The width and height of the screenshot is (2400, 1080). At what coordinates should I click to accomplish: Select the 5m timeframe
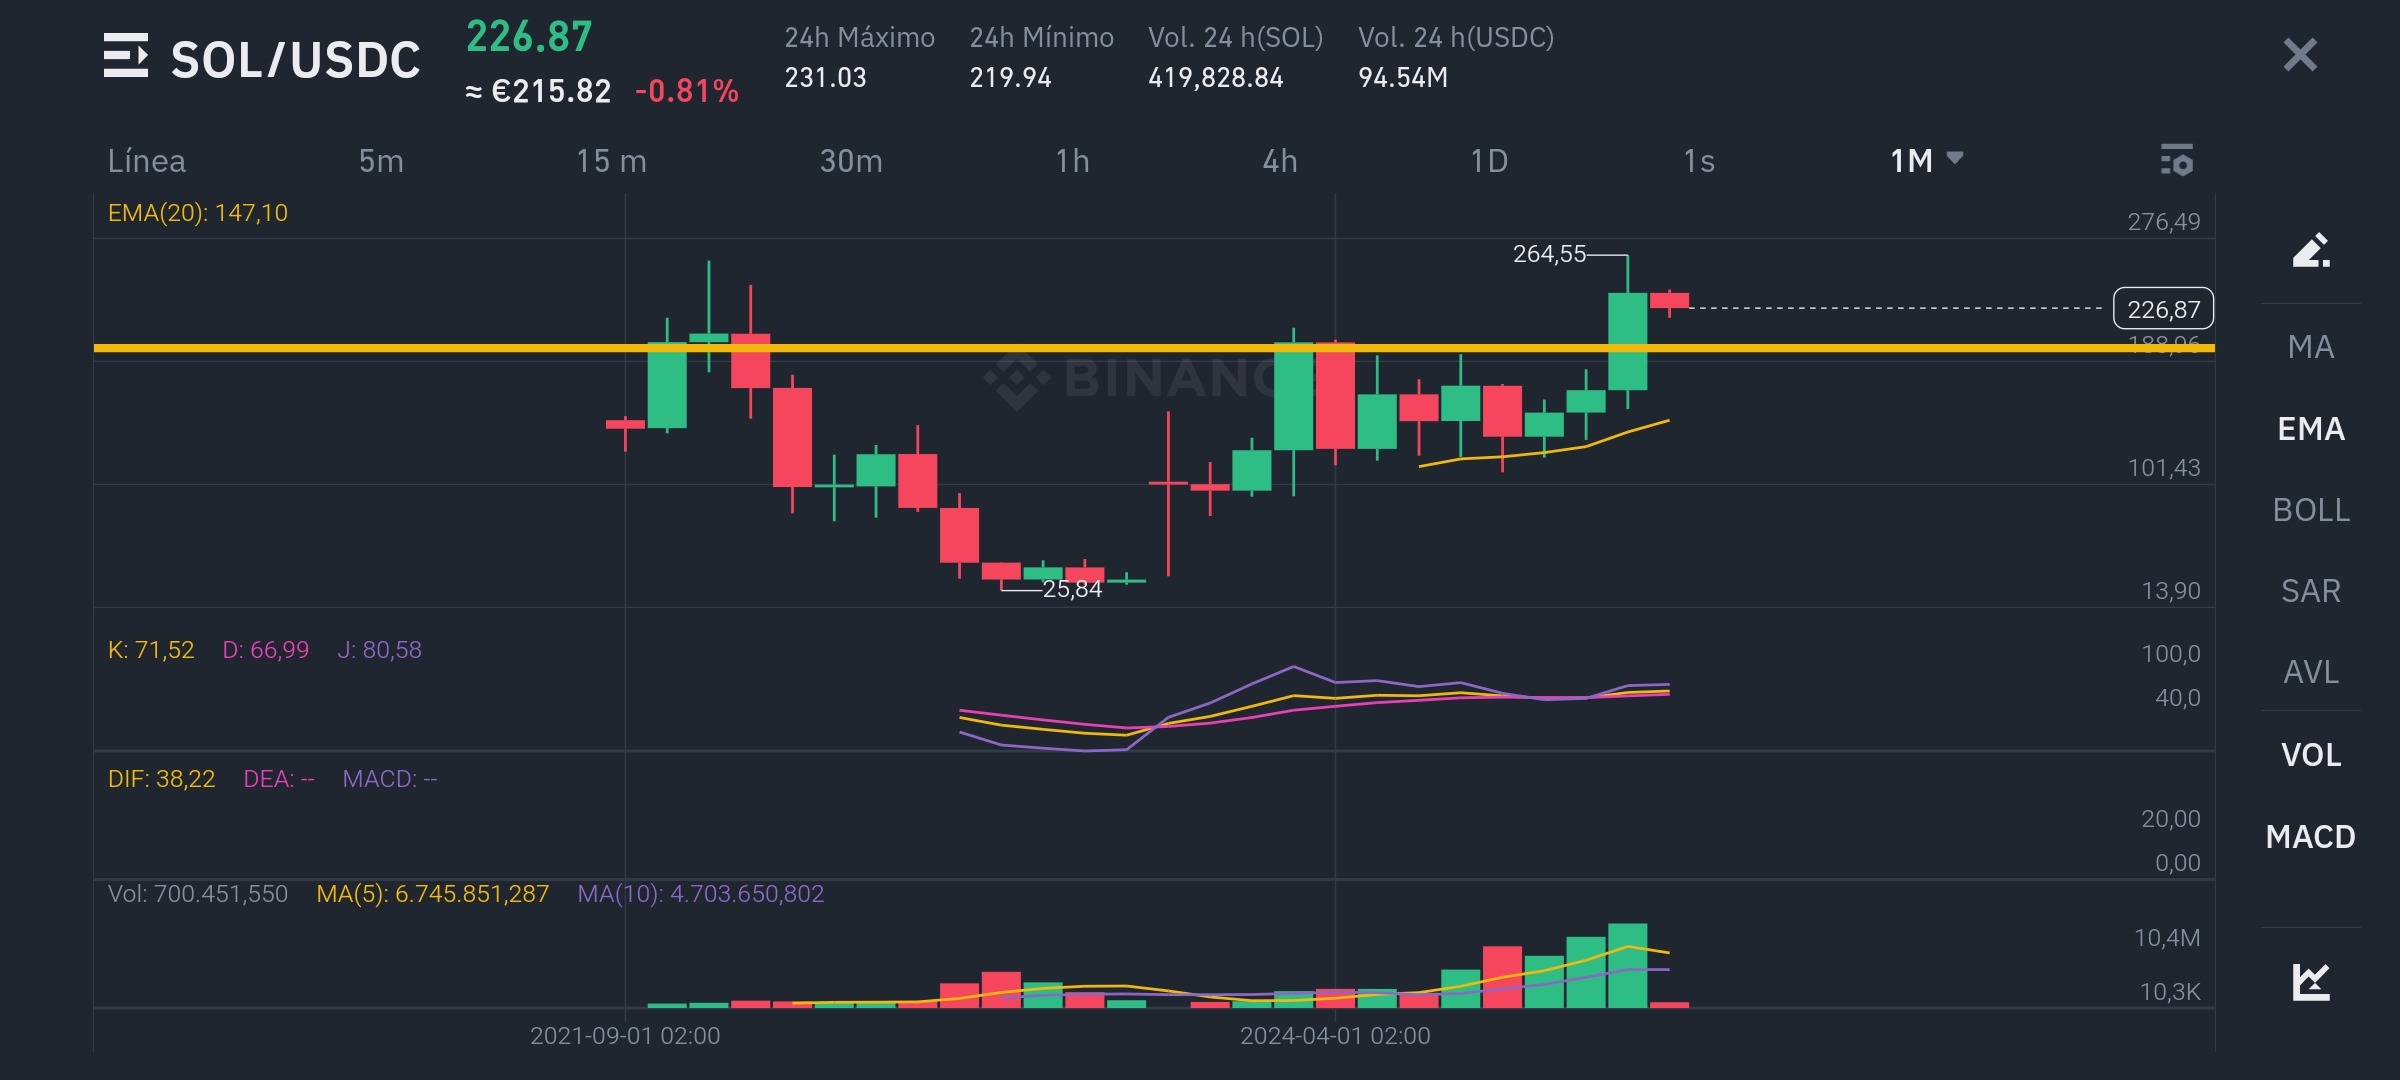[x=381, y=161]
